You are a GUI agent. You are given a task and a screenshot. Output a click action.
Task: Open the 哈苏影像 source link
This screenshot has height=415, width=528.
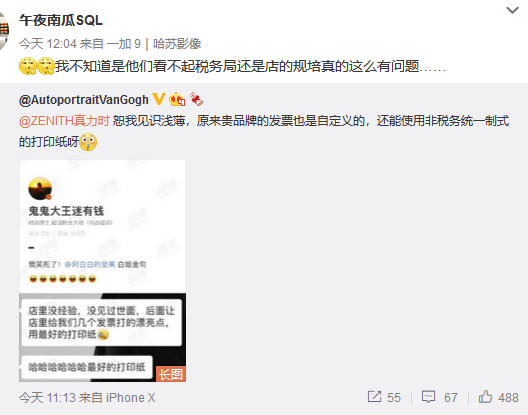click(x=177, y=44)
